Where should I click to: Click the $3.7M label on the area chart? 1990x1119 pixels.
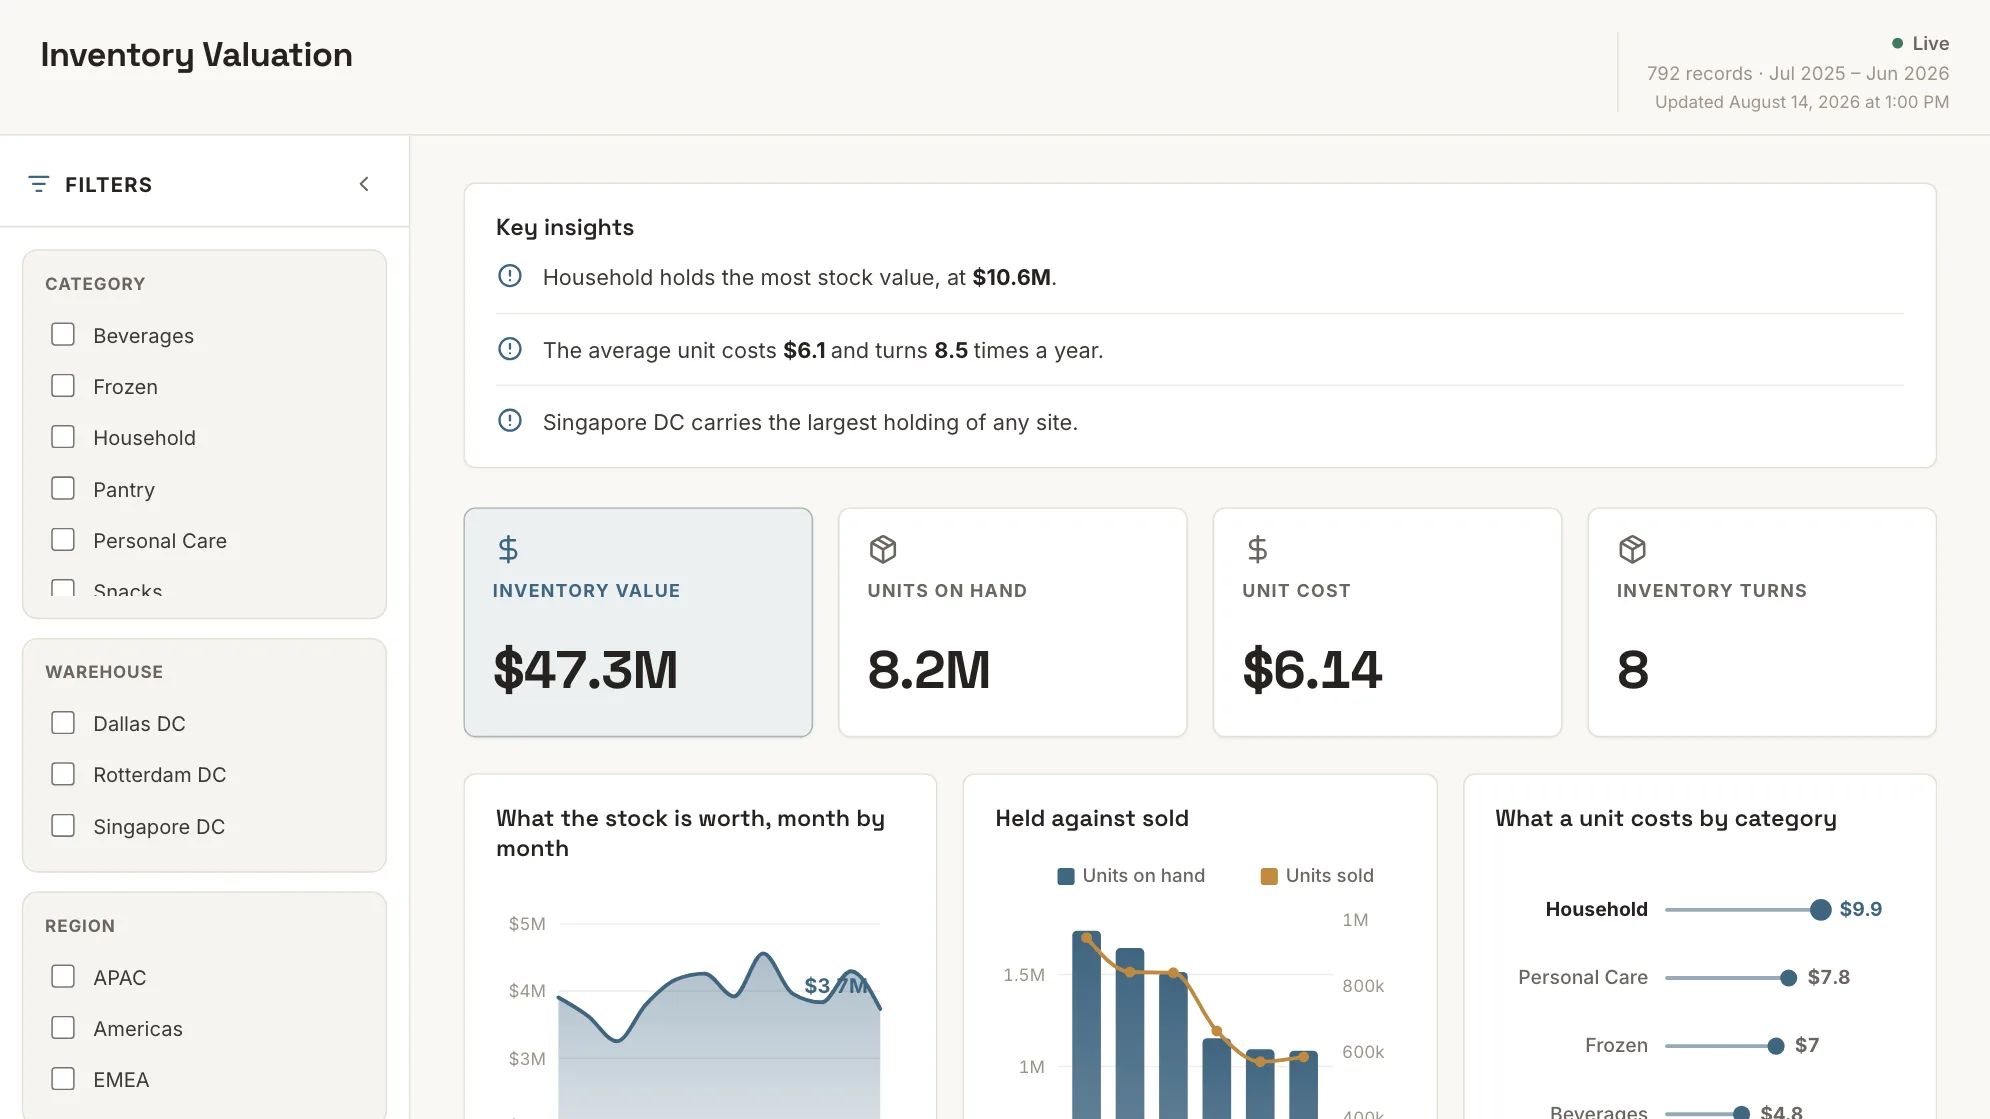point(837,985)
